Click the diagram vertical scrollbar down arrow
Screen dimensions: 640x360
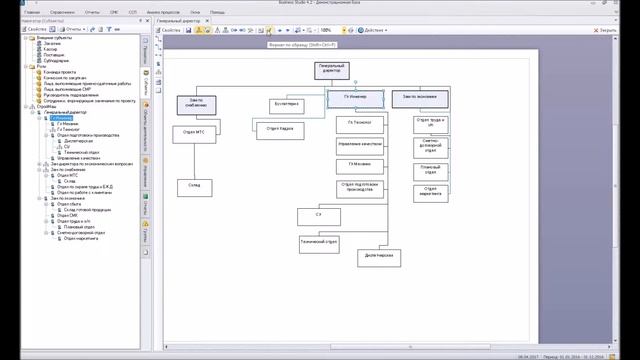click(616, 341)
